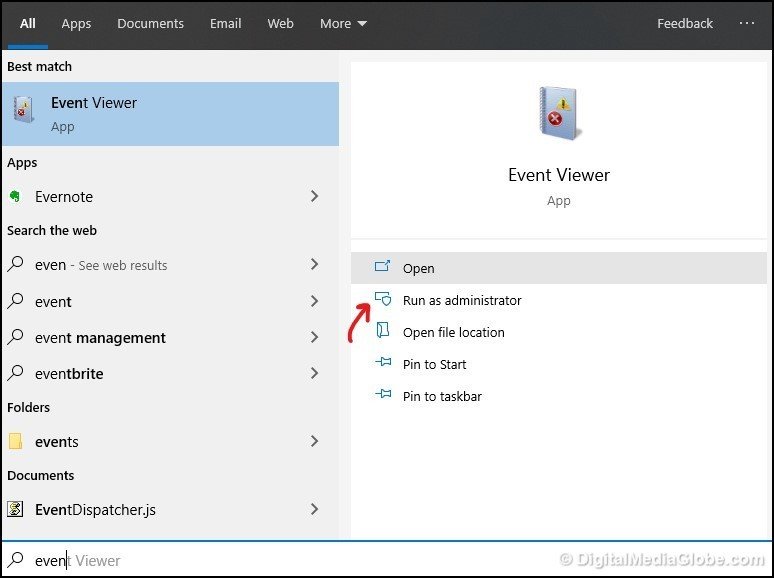Viewport: 774px width, 578px height.
Task: Select the Event Viewer best match result
Action: (x=170, y=114)
